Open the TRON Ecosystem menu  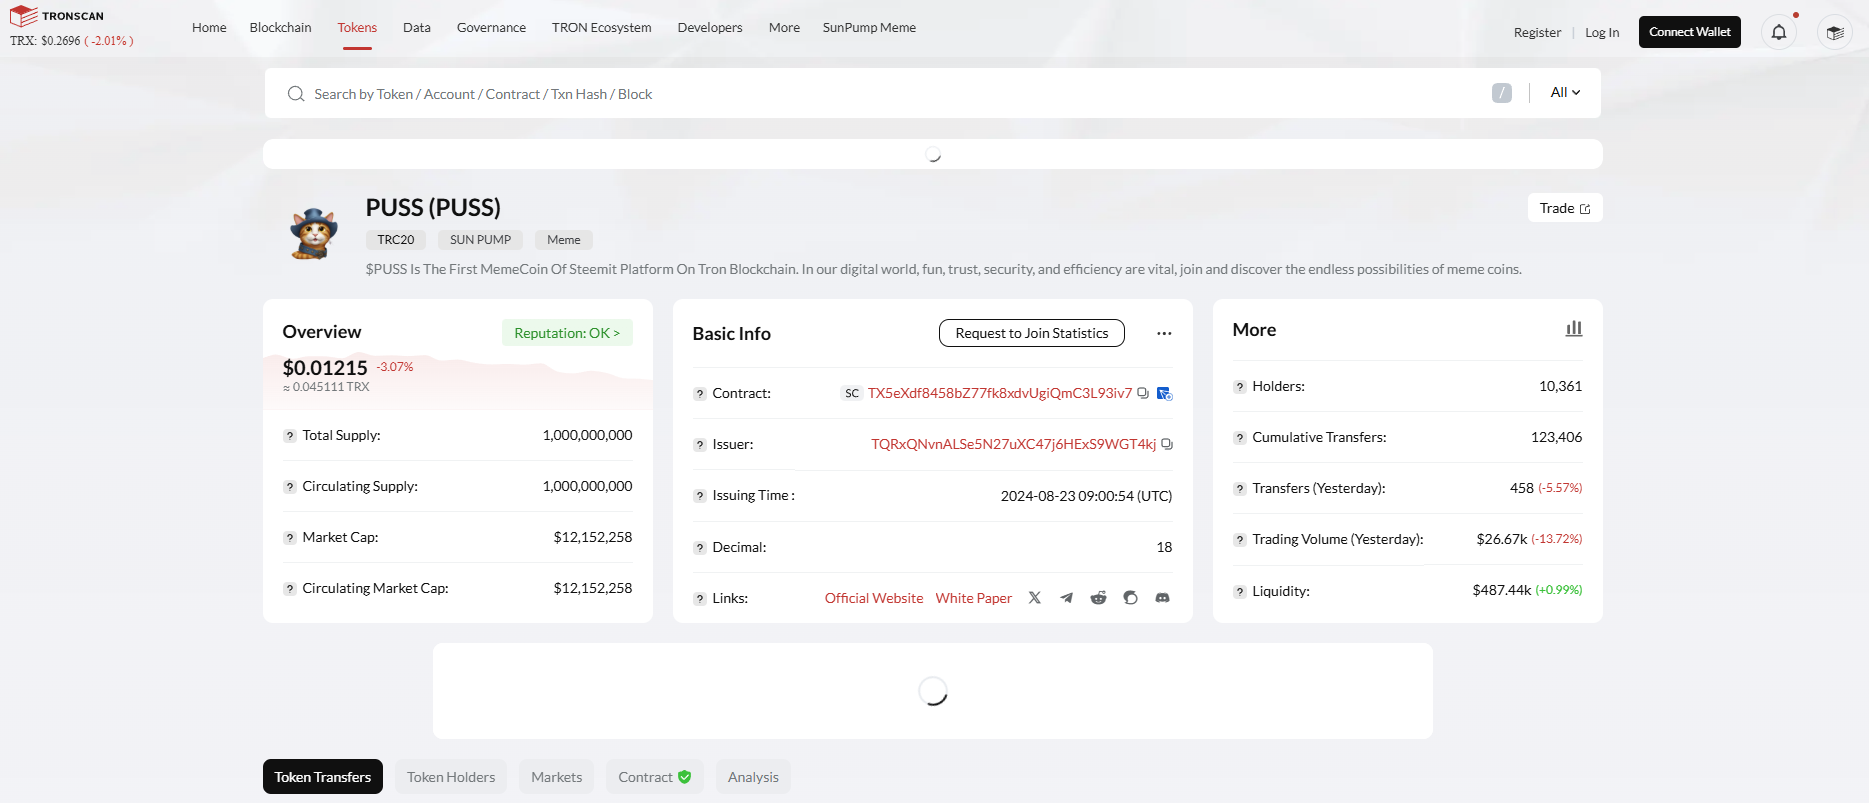601,27
